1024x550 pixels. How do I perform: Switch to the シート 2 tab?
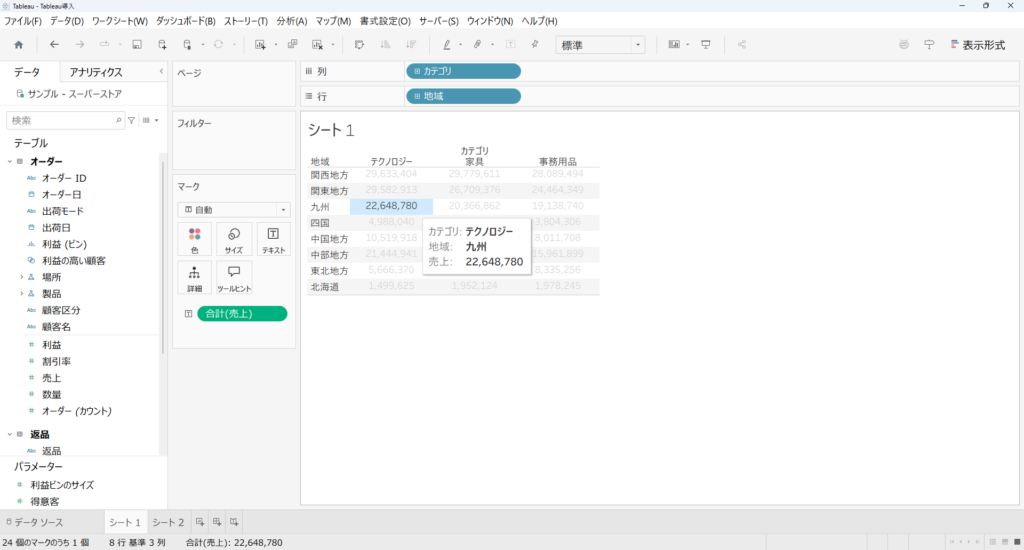(168, 522)
